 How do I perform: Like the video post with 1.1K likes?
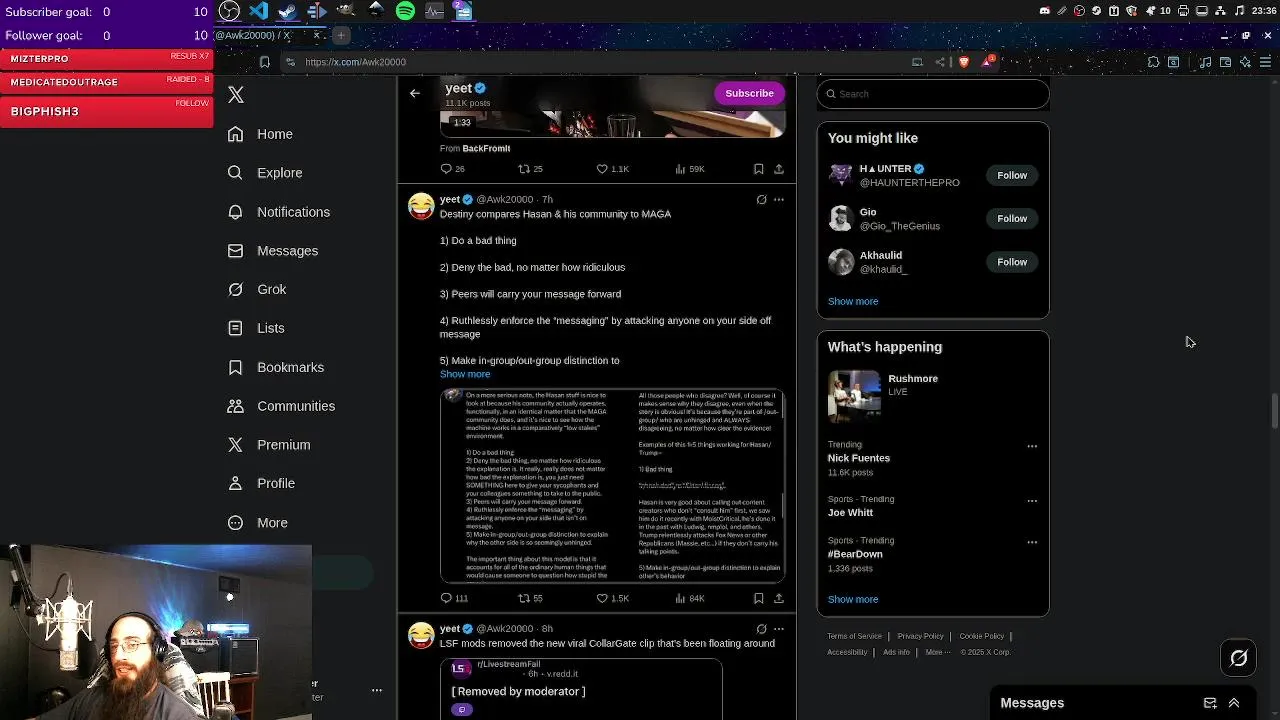tap(612, 169)
